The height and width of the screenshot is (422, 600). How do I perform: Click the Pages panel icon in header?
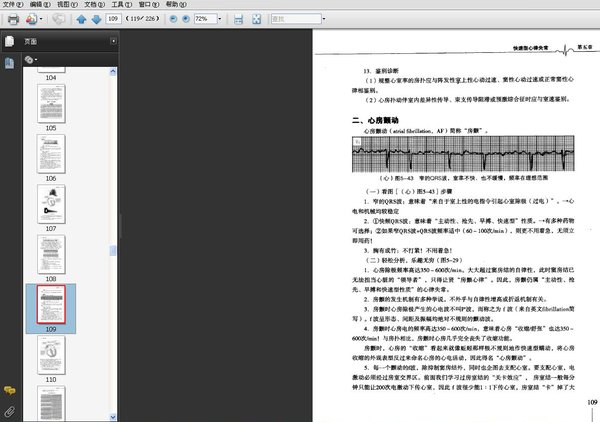[10, 41]
